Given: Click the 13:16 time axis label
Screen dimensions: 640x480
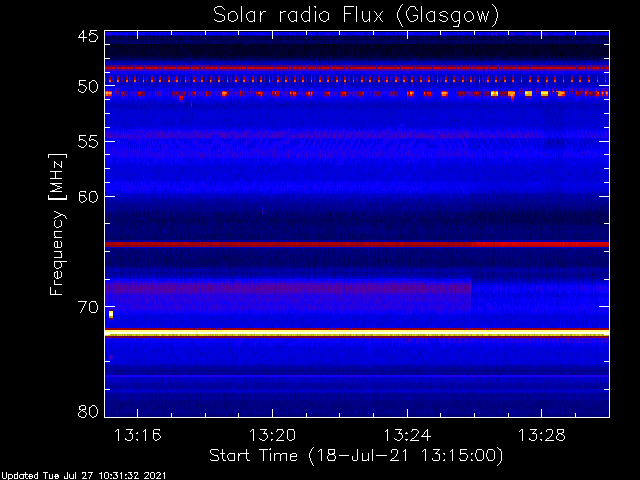Looking at the screenshot, I should click(138, 435).
